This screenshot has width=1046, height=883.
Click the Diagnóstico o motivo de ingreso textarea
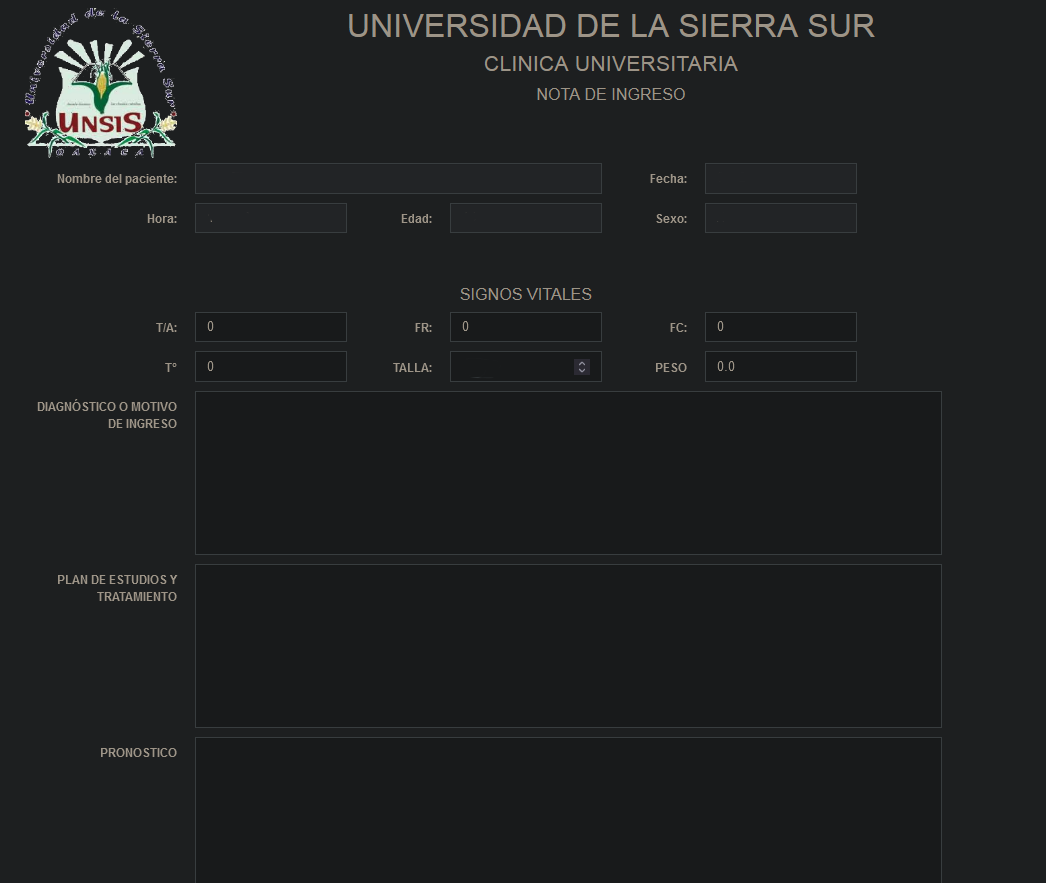tap(568, 473)
